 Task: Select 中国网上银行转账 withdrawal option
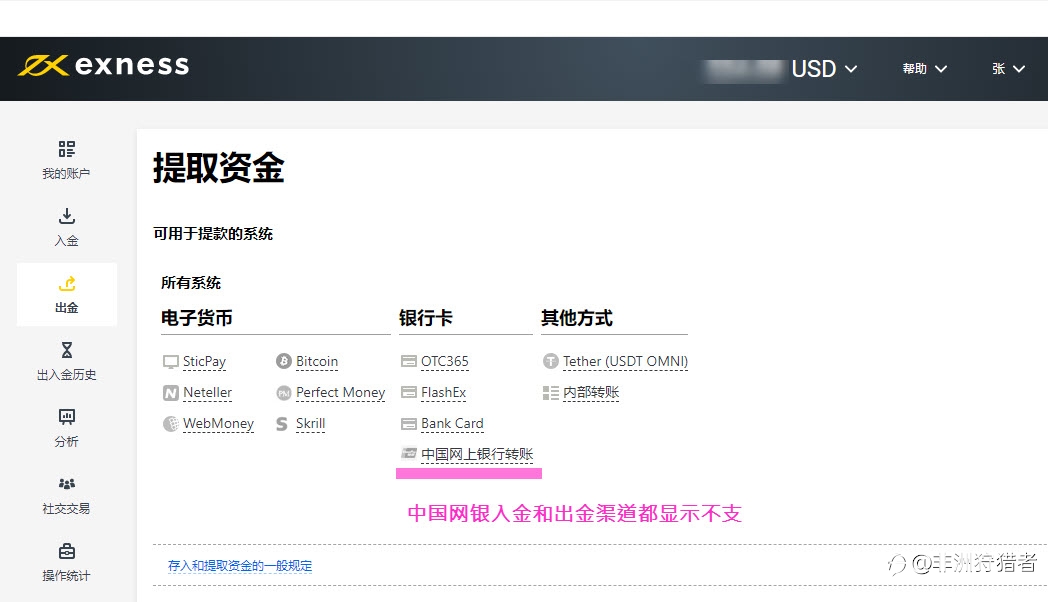coord(477,454)
